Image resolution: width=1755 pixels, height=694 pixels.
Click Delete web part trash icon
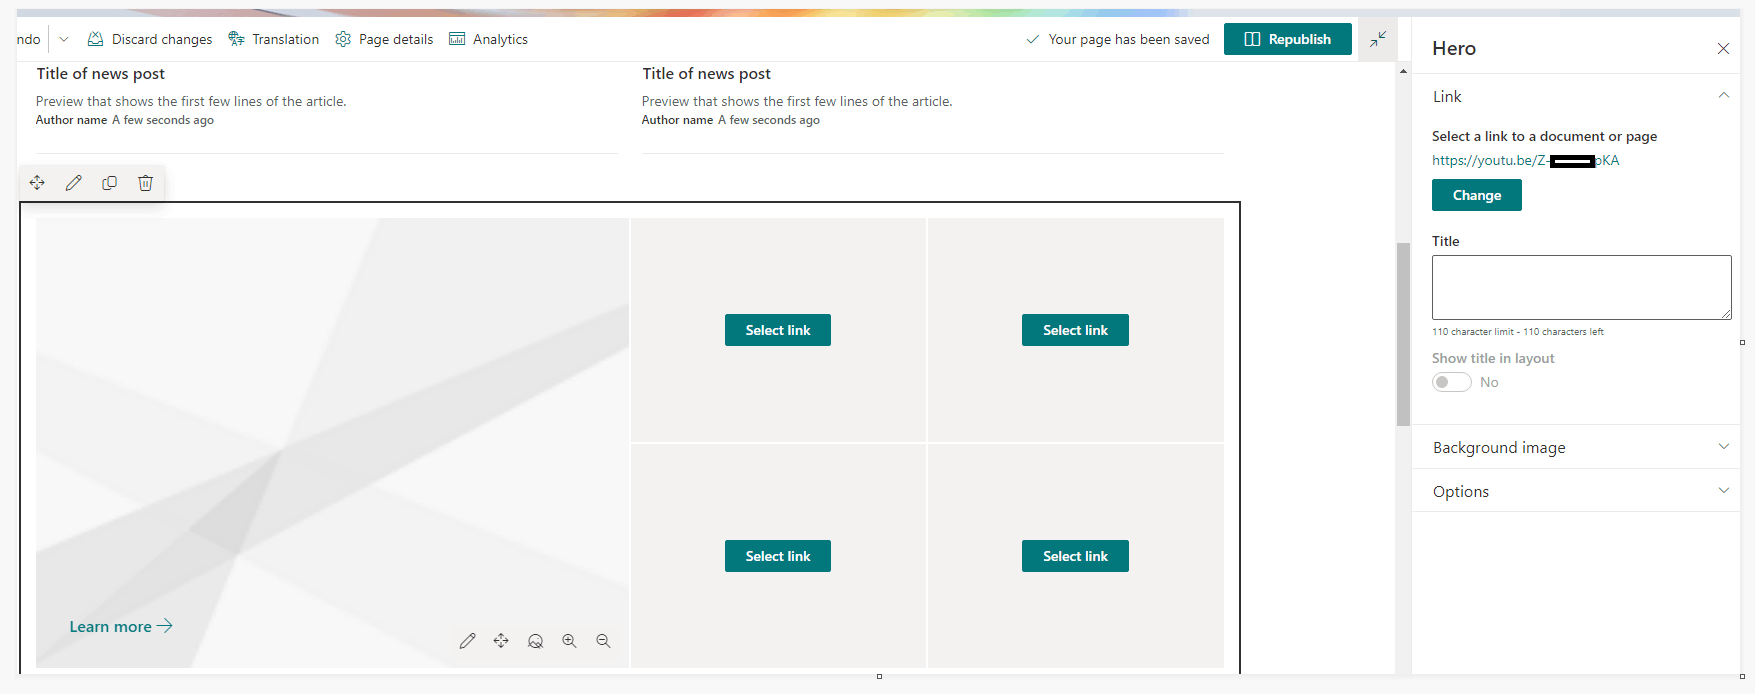(145, 183)
